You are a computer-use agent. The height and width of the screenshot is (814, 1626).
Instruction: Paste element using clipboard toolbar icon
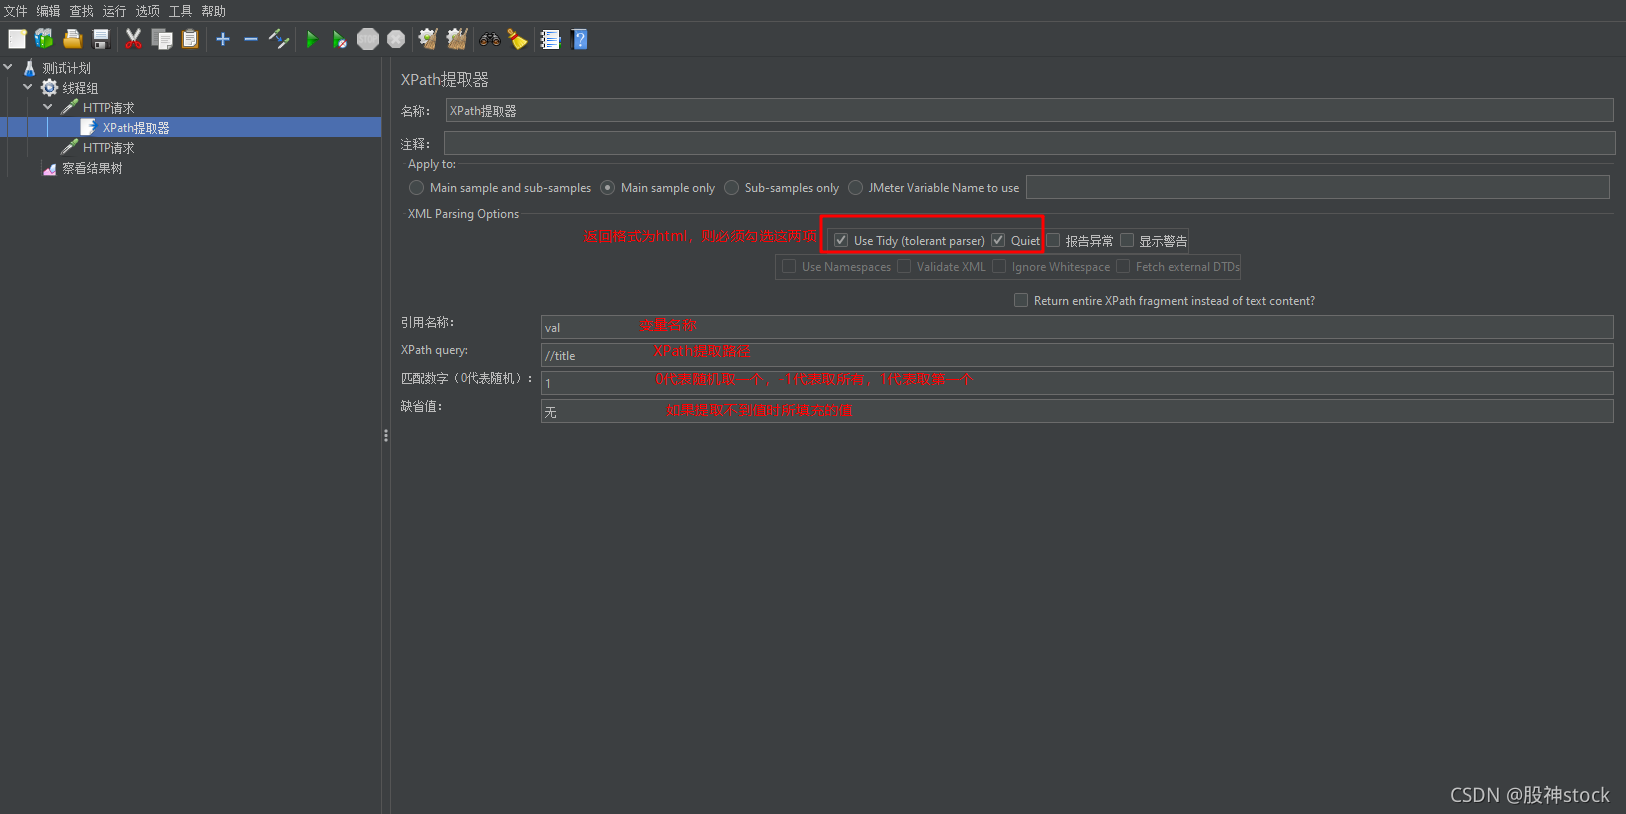190,39
